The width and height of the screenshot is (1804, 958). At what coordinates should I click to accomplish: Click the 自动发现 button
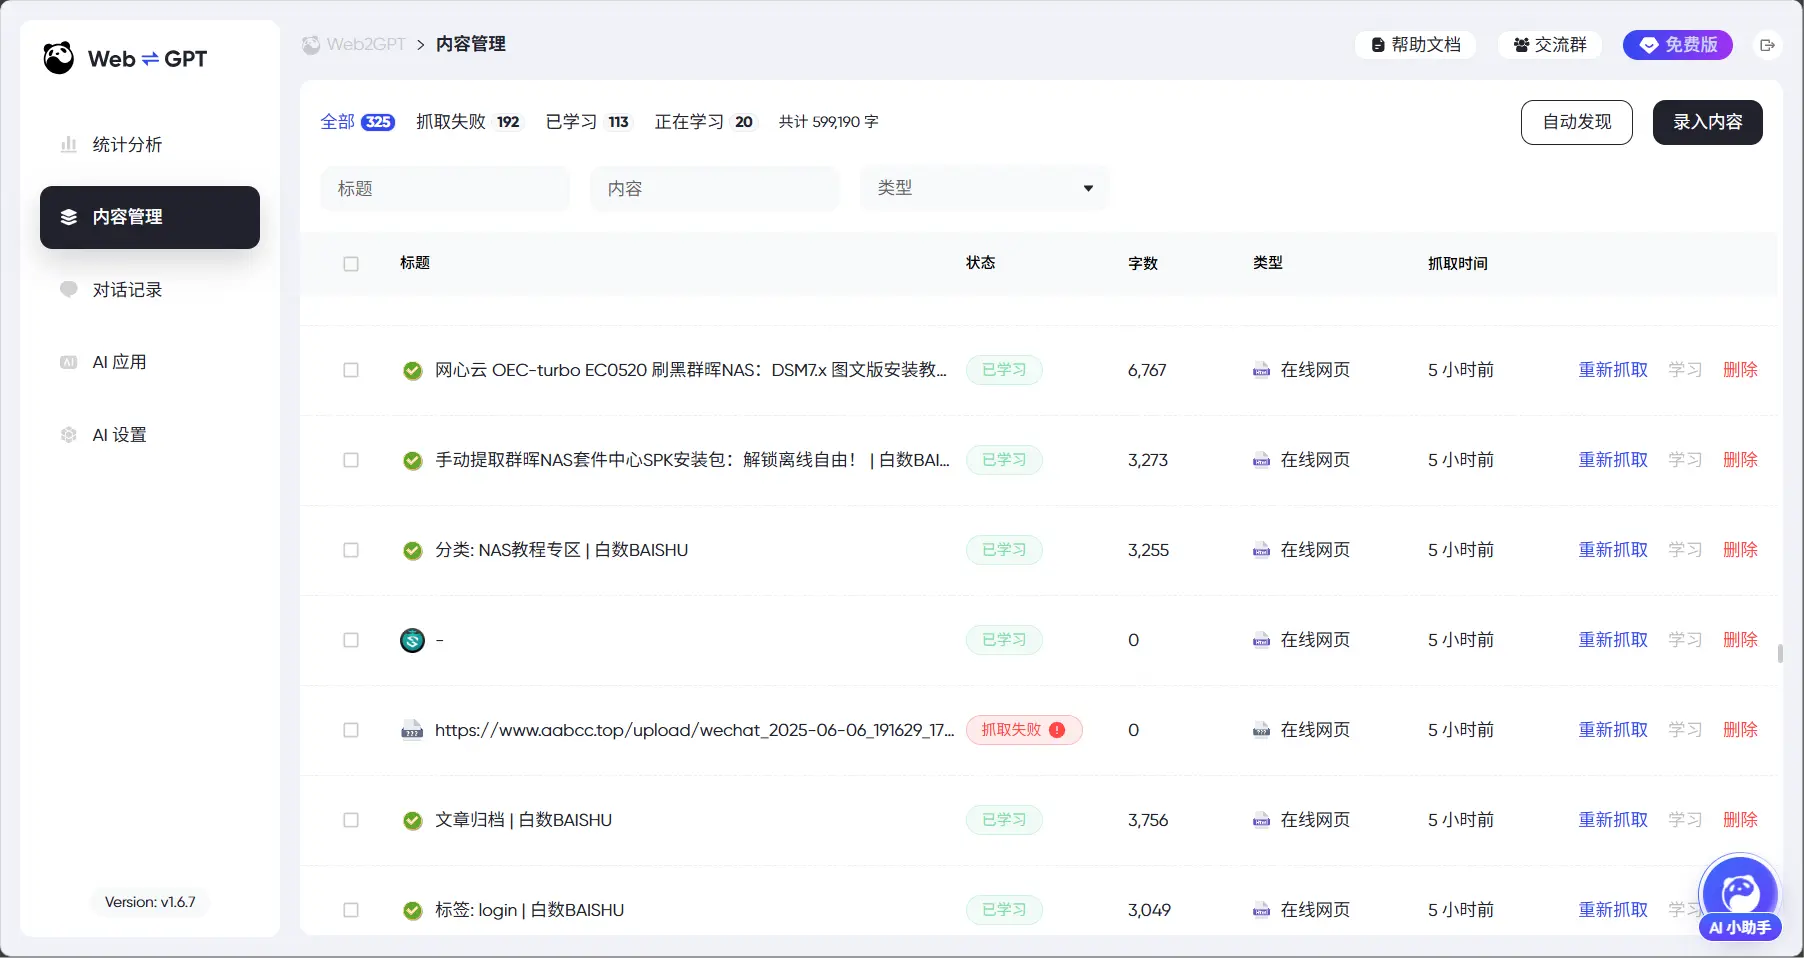1576,122
